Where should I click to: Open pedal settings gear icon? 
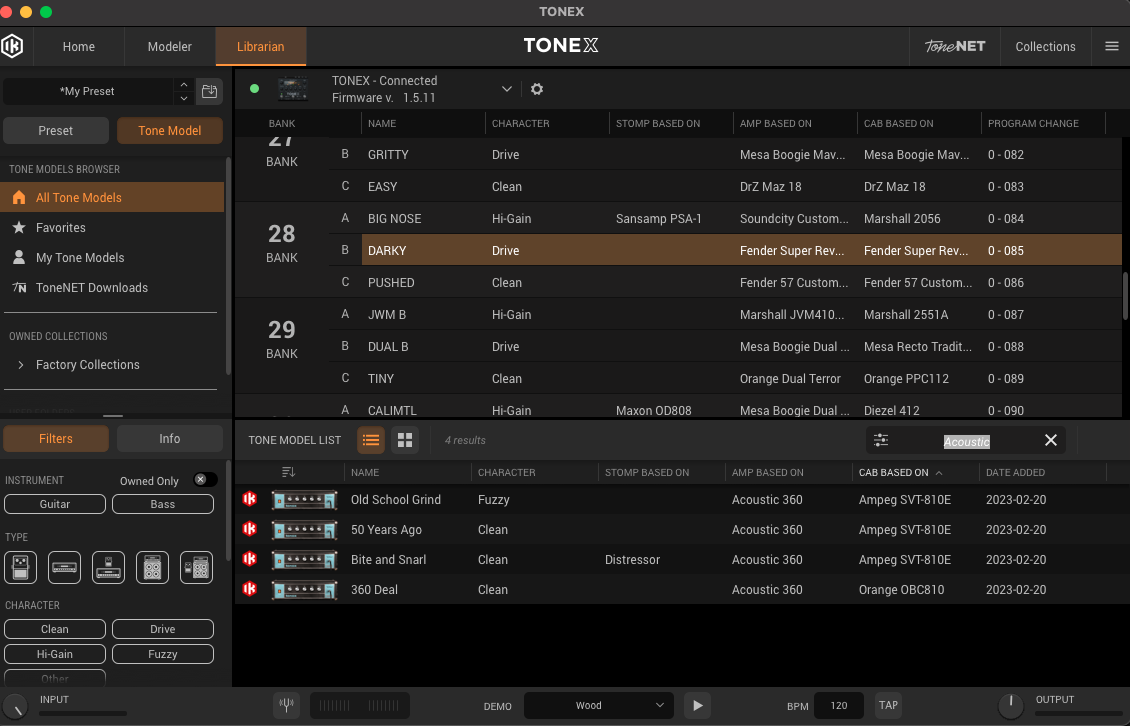pyautogui.click(x=537, y=89)
